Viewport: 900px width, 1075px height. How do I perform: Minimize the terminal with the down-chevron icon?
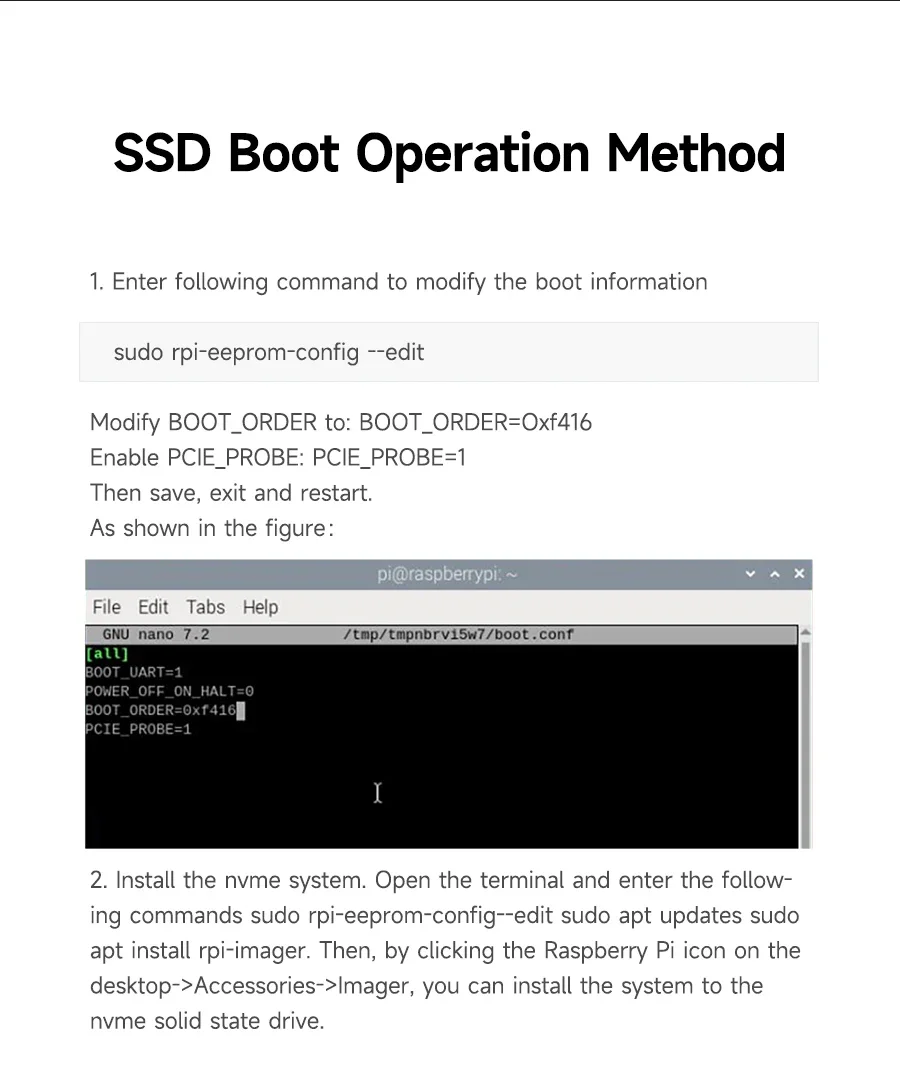point(750,574)
